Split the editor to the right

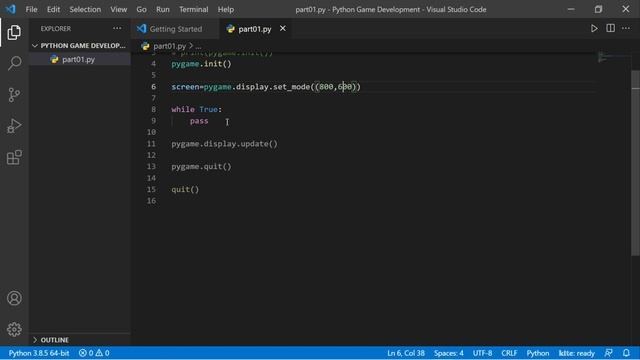click(610, 29)
